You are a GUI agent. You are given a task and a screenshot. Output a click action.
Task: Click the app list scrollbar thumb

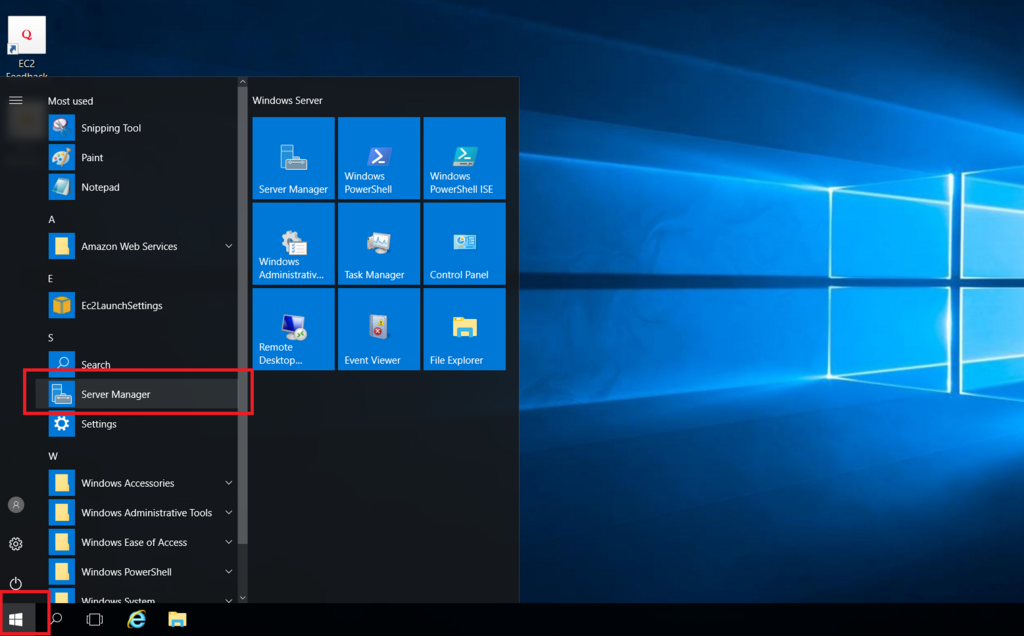(243, 316)
